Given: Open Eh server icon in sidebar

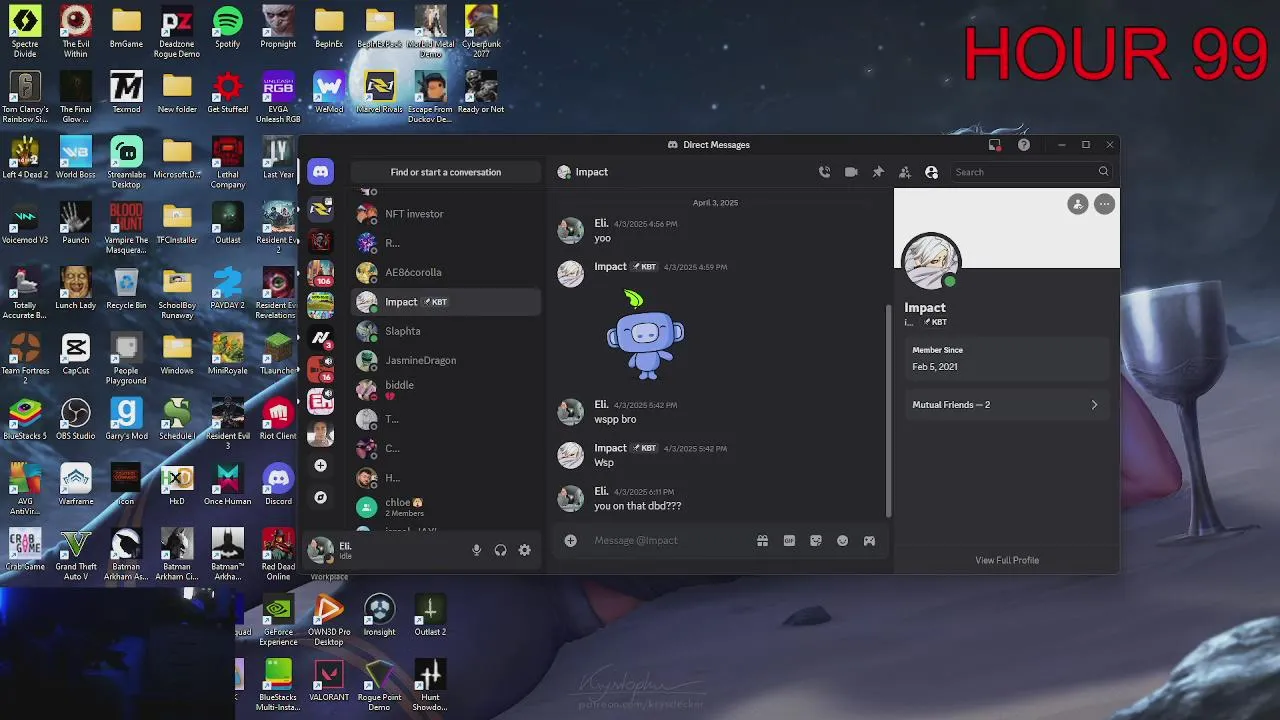Looking at the screenshot, I should [320, 401].
